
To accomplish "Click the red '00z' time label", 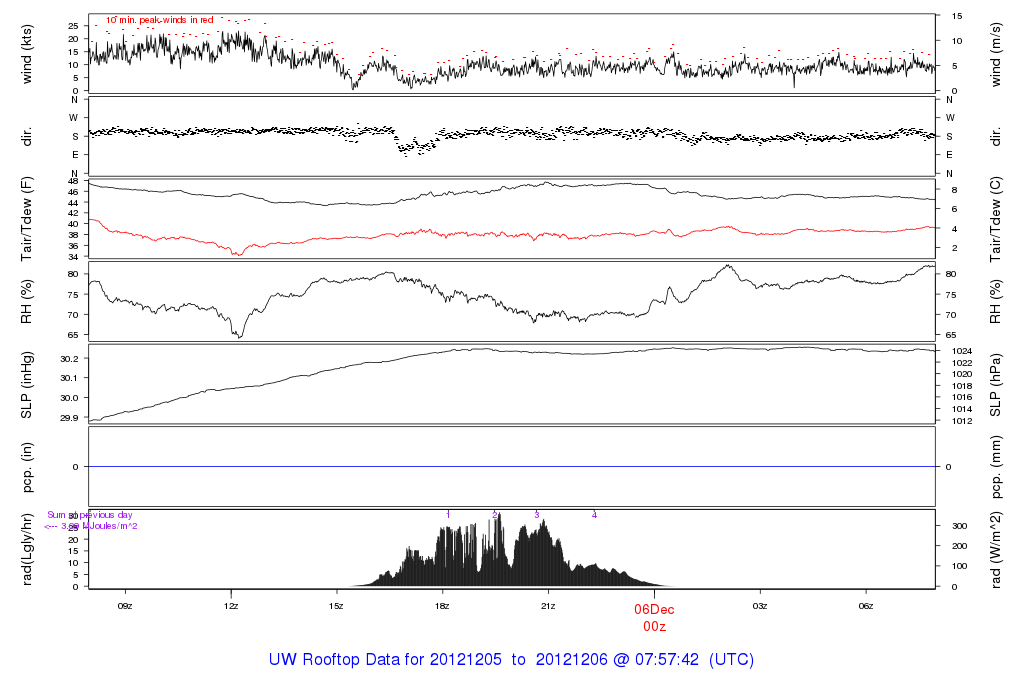I will click(x=654, y=627).
